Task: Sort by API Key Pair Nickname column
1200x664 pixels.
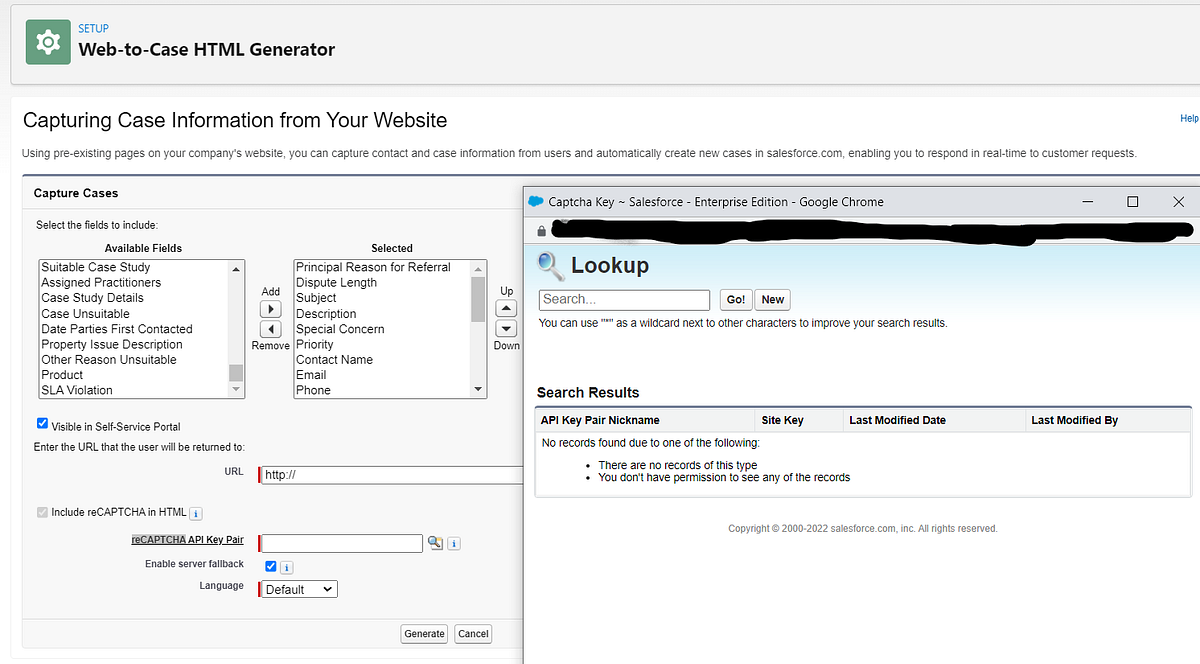Action: click(x=600, y=420)
